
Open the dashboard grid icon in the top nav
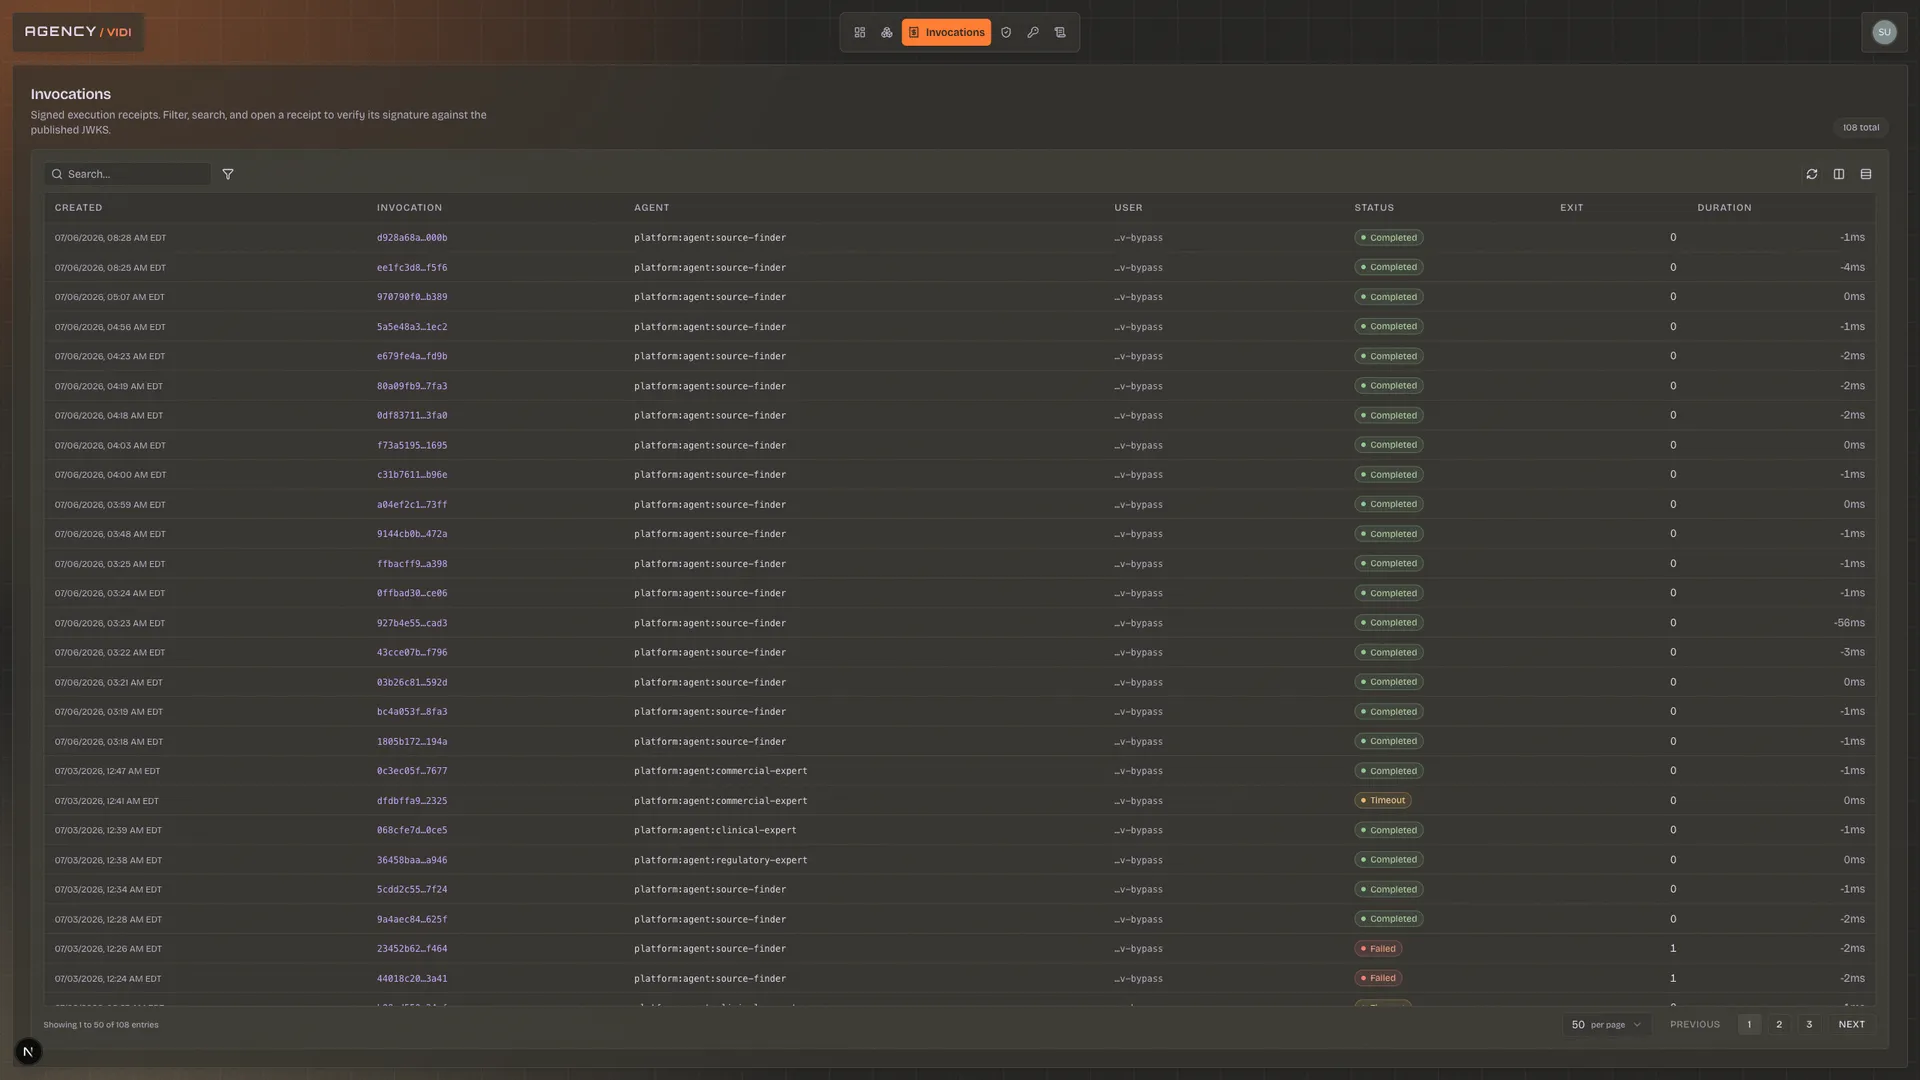pyautogui.click(x=860, y=32)
